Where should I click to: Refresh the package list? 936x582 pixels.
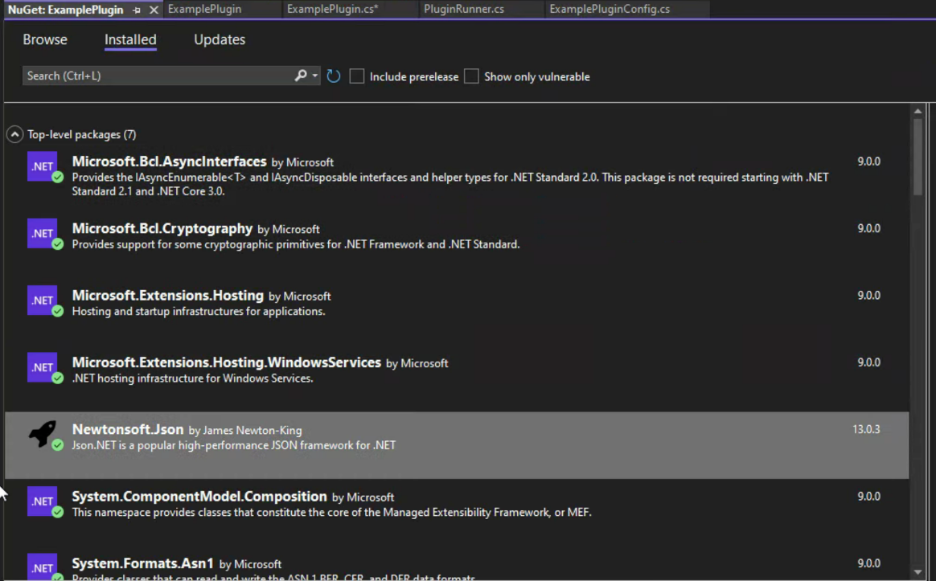[334, 76]
